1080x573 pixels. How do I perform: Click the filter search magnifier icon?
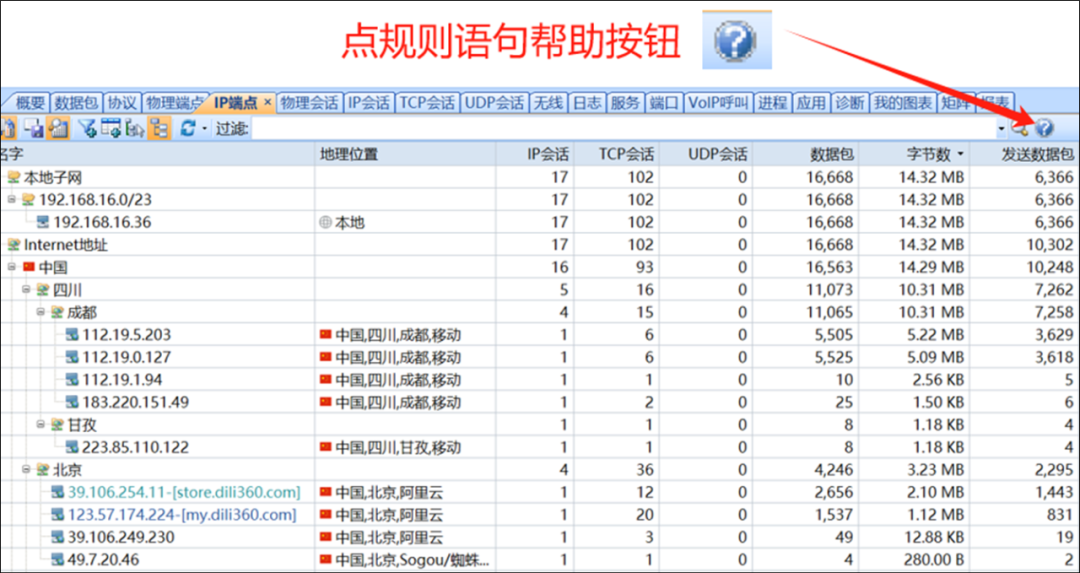(x=1021, y=128)
